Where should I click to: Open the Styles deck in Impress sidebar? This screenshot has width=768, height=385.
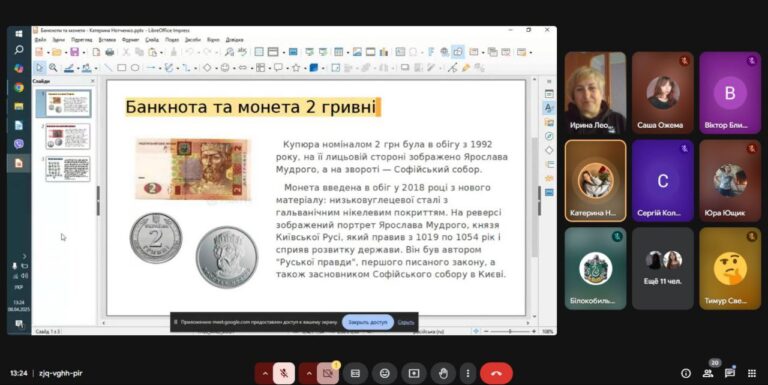click(549, 108)
